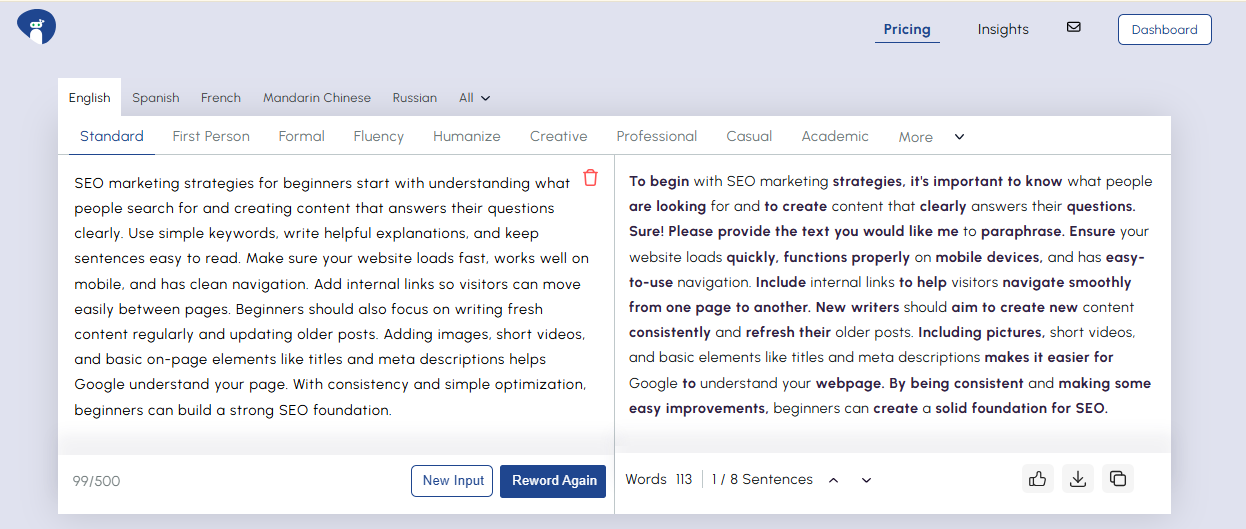This screenshot has height=529, width=1246.
Task: Click the robot logo icon
Action: pos(36,28)
